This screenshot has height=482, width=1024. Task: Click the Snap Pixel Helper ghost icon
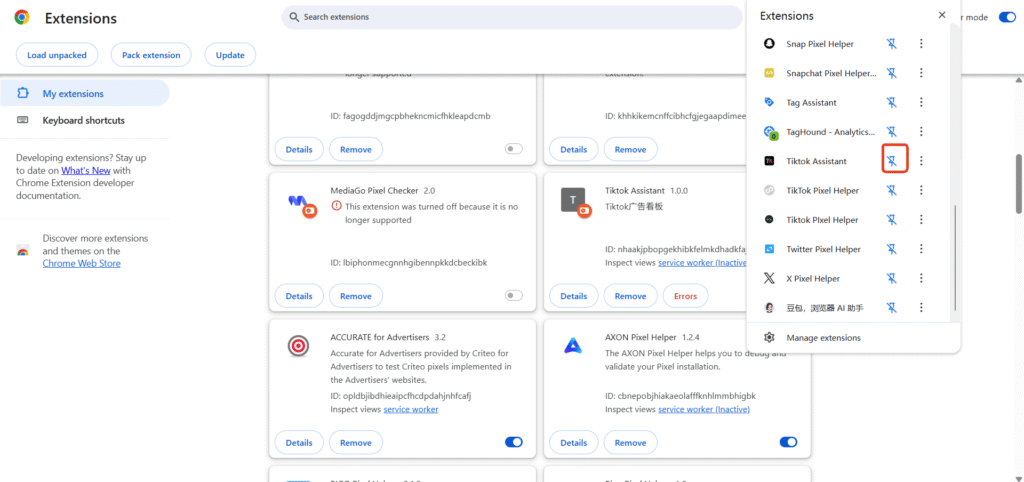(769, 44)
